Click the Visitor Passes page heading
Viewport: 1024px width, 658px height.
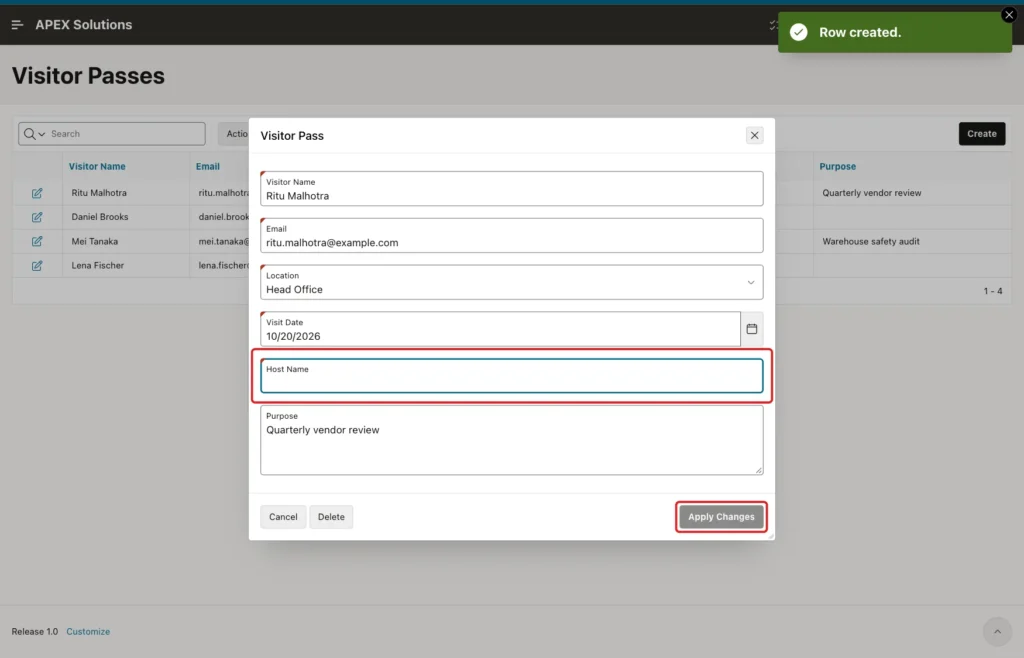88,76
